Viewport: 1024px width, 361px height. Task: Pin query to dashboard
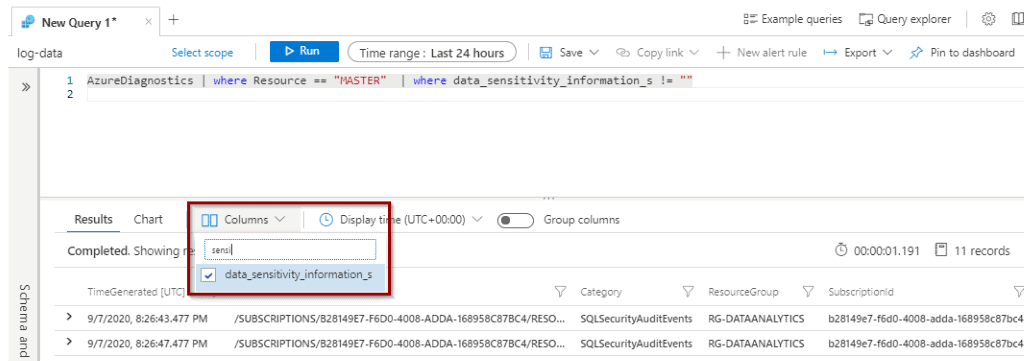pyautogui.click(x=962, y=52)
